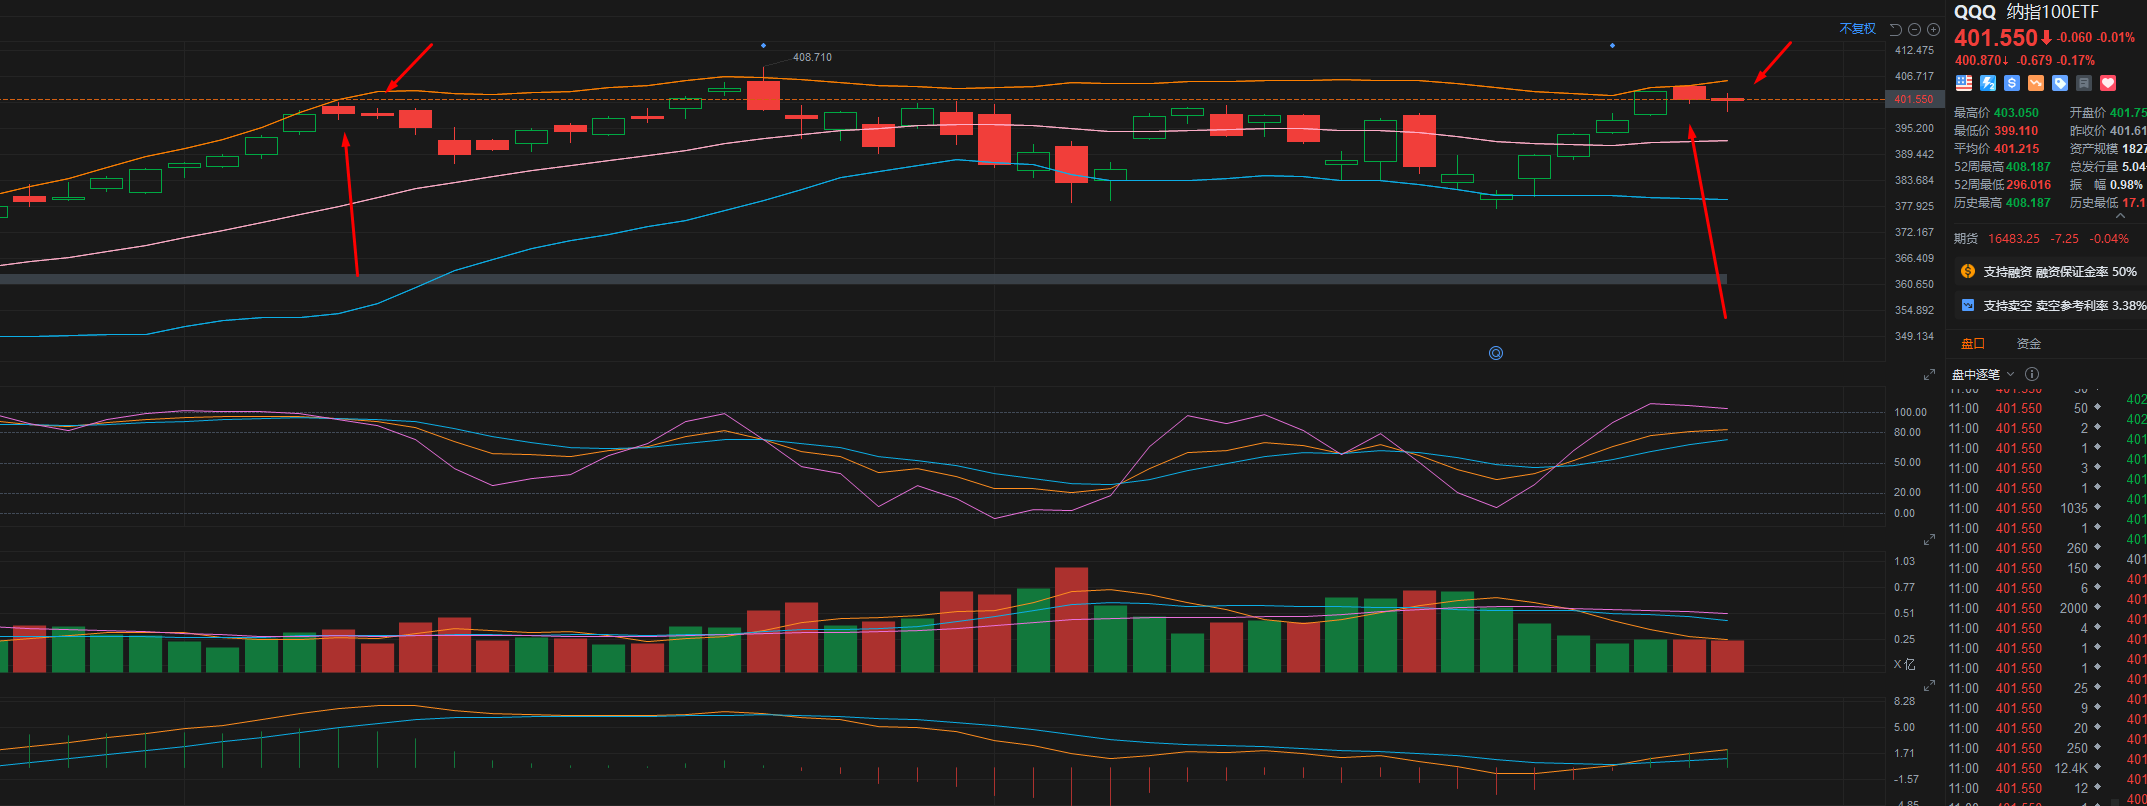Viewport: 2147px width, 806px height.
Task: Click the blue diamond event marker above 408.710
Action: click(763, 45)
